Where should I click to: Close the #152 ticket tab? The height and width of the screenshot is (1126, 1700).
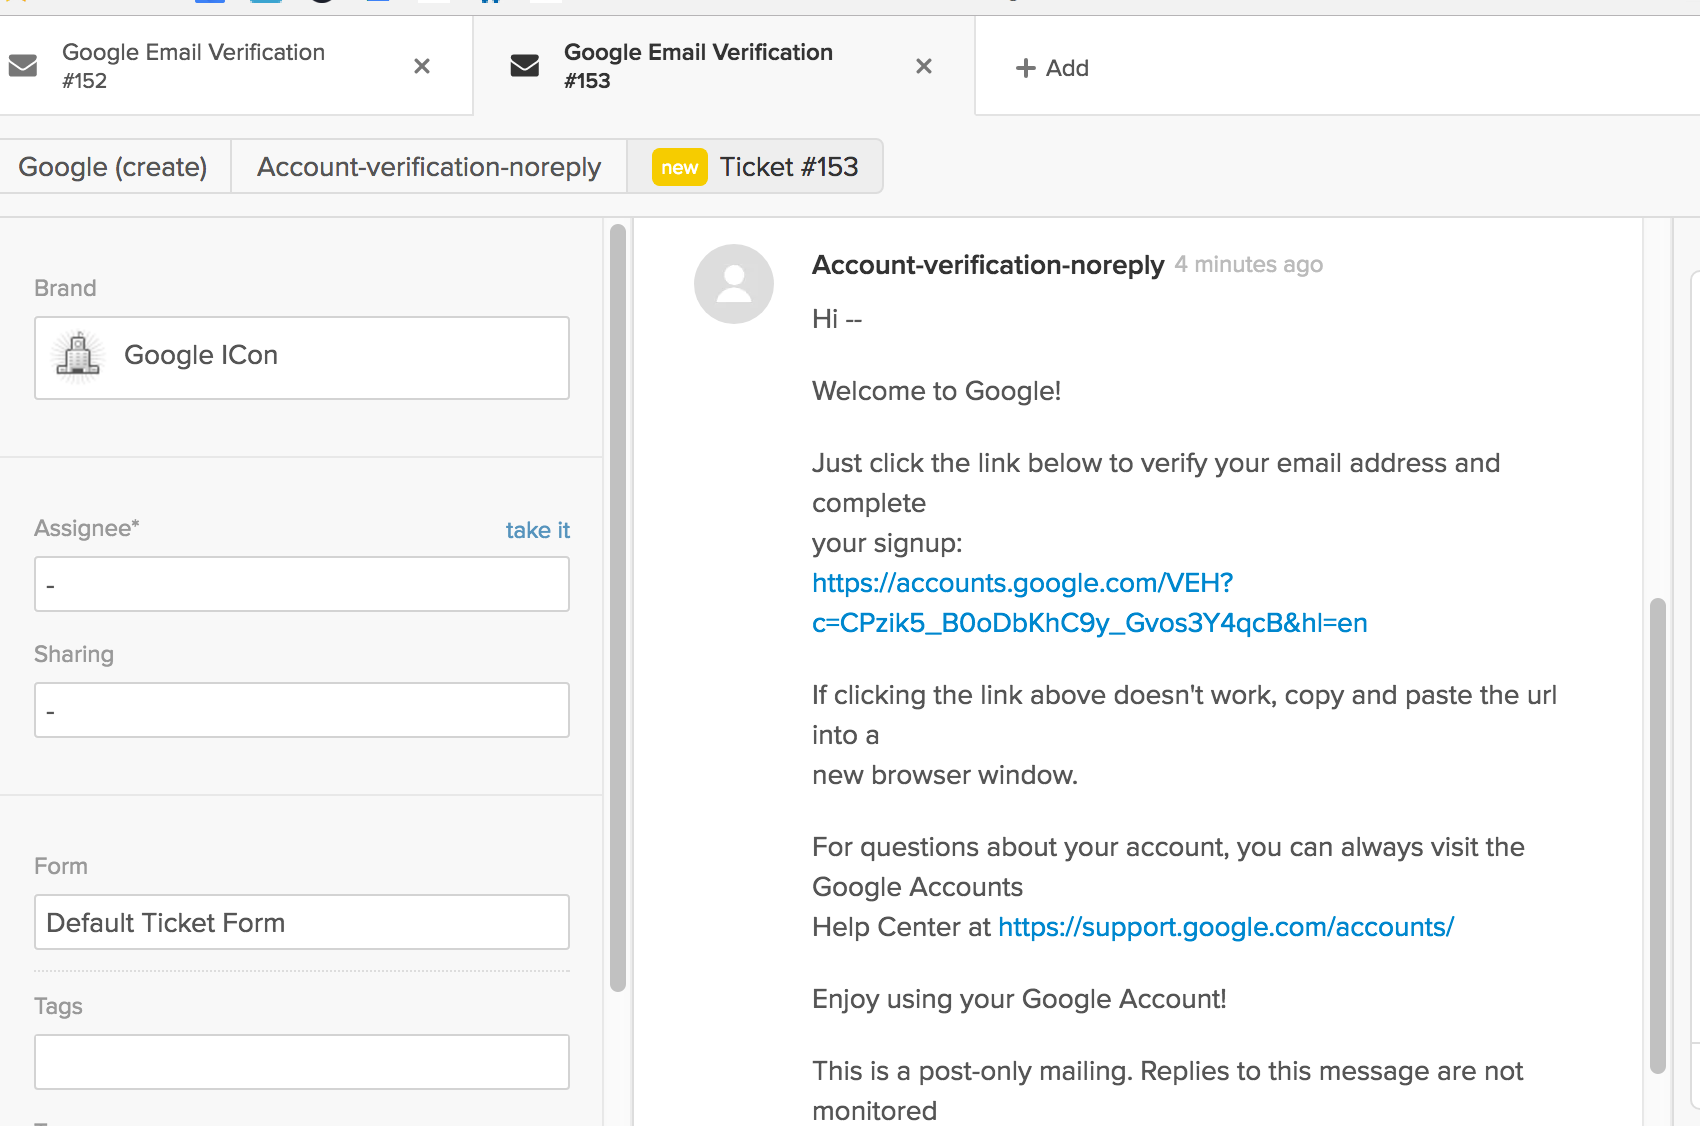pyautogui.click(x=422, y=66)
